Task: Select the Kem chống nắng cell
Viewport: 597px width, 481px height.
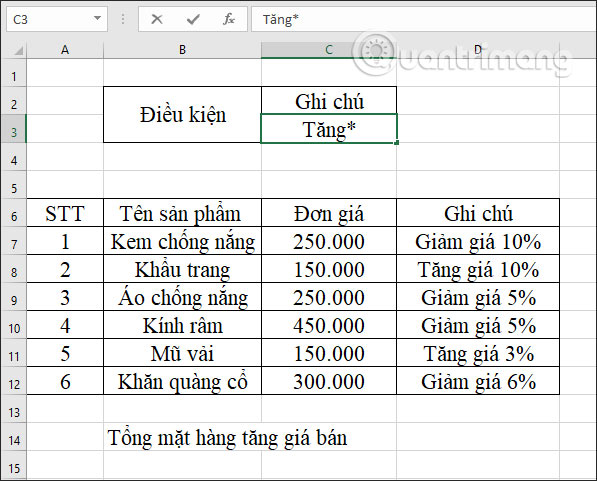Action: [182, 241]
